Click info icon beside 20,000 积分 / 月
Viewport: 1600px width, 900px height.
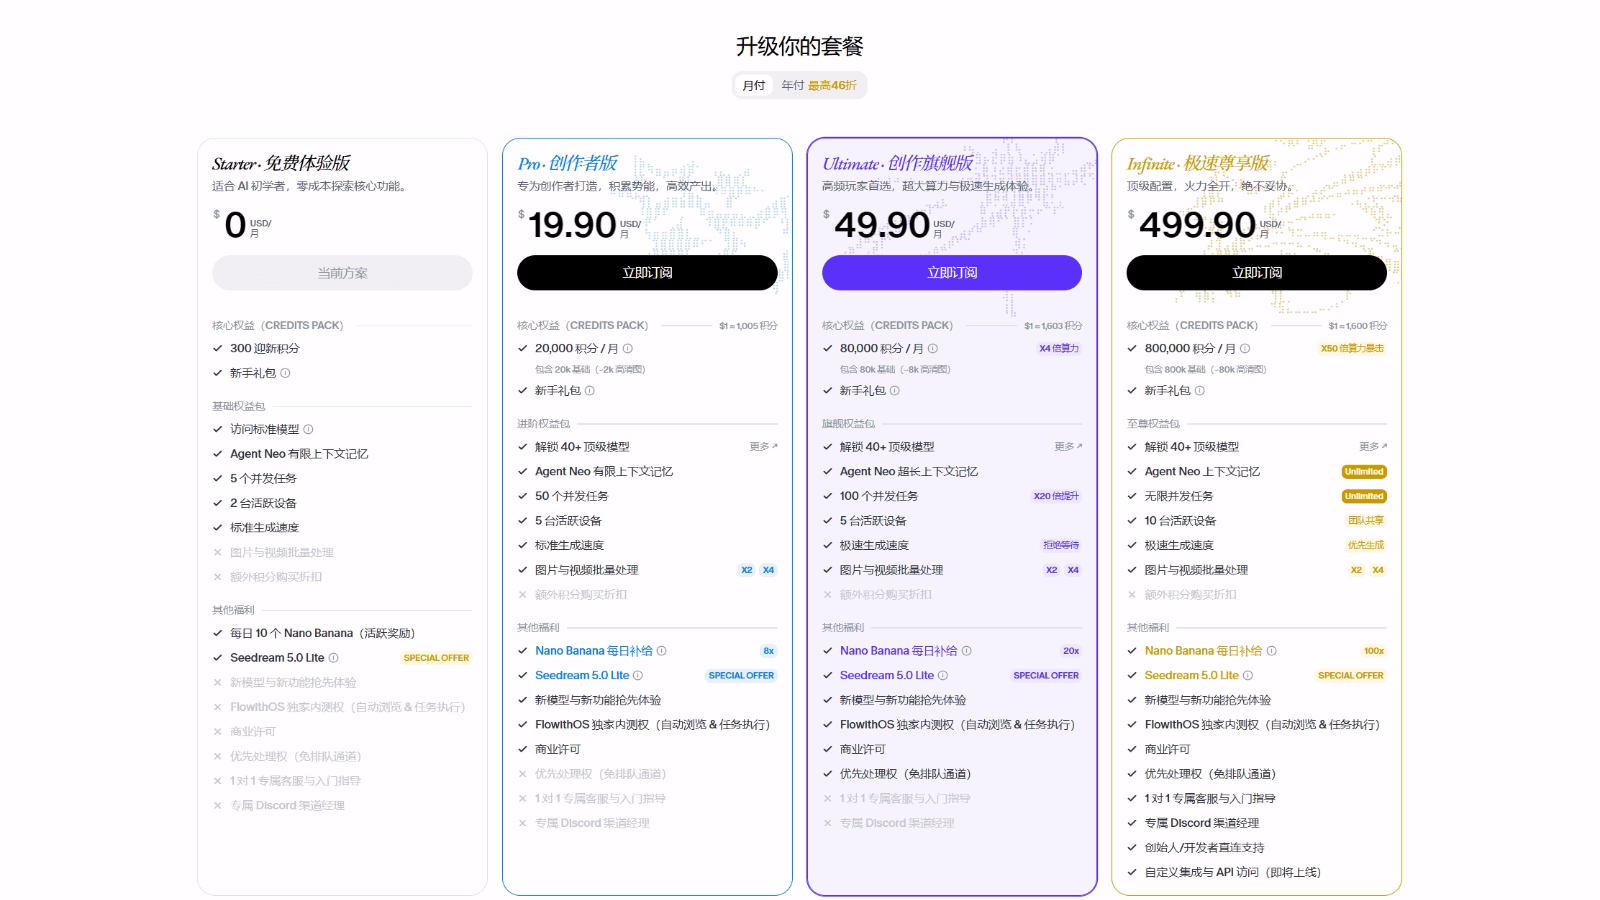pyautogui.click(x=628, y=349)
